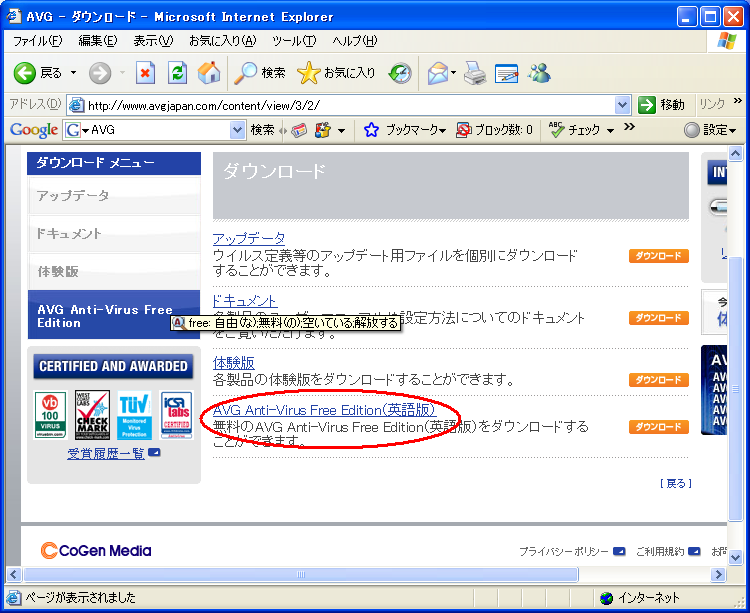
Task: Open the プライバシーポリシー footer link
Action: (563, 552)
